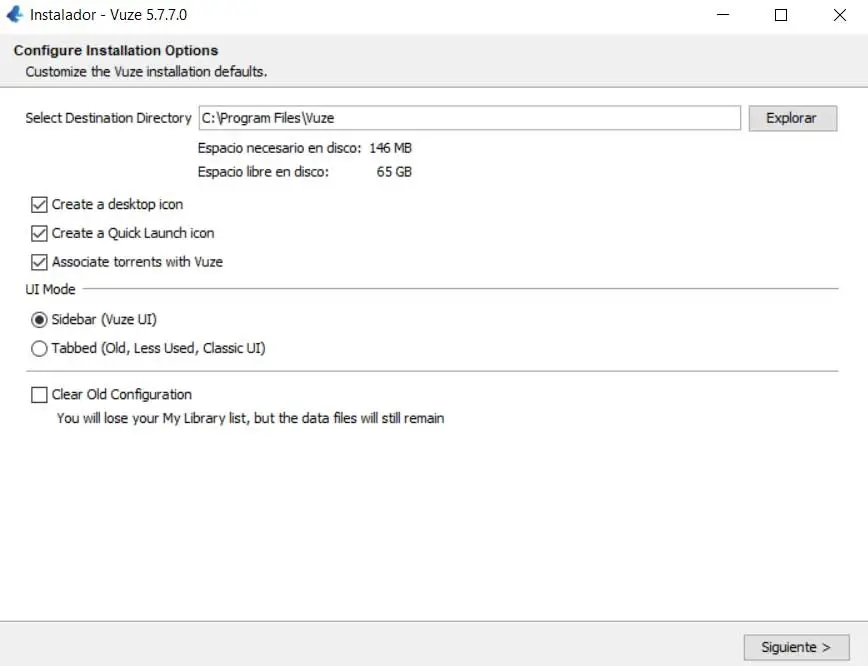Minimize the Vuze installer window

(723, 15)
